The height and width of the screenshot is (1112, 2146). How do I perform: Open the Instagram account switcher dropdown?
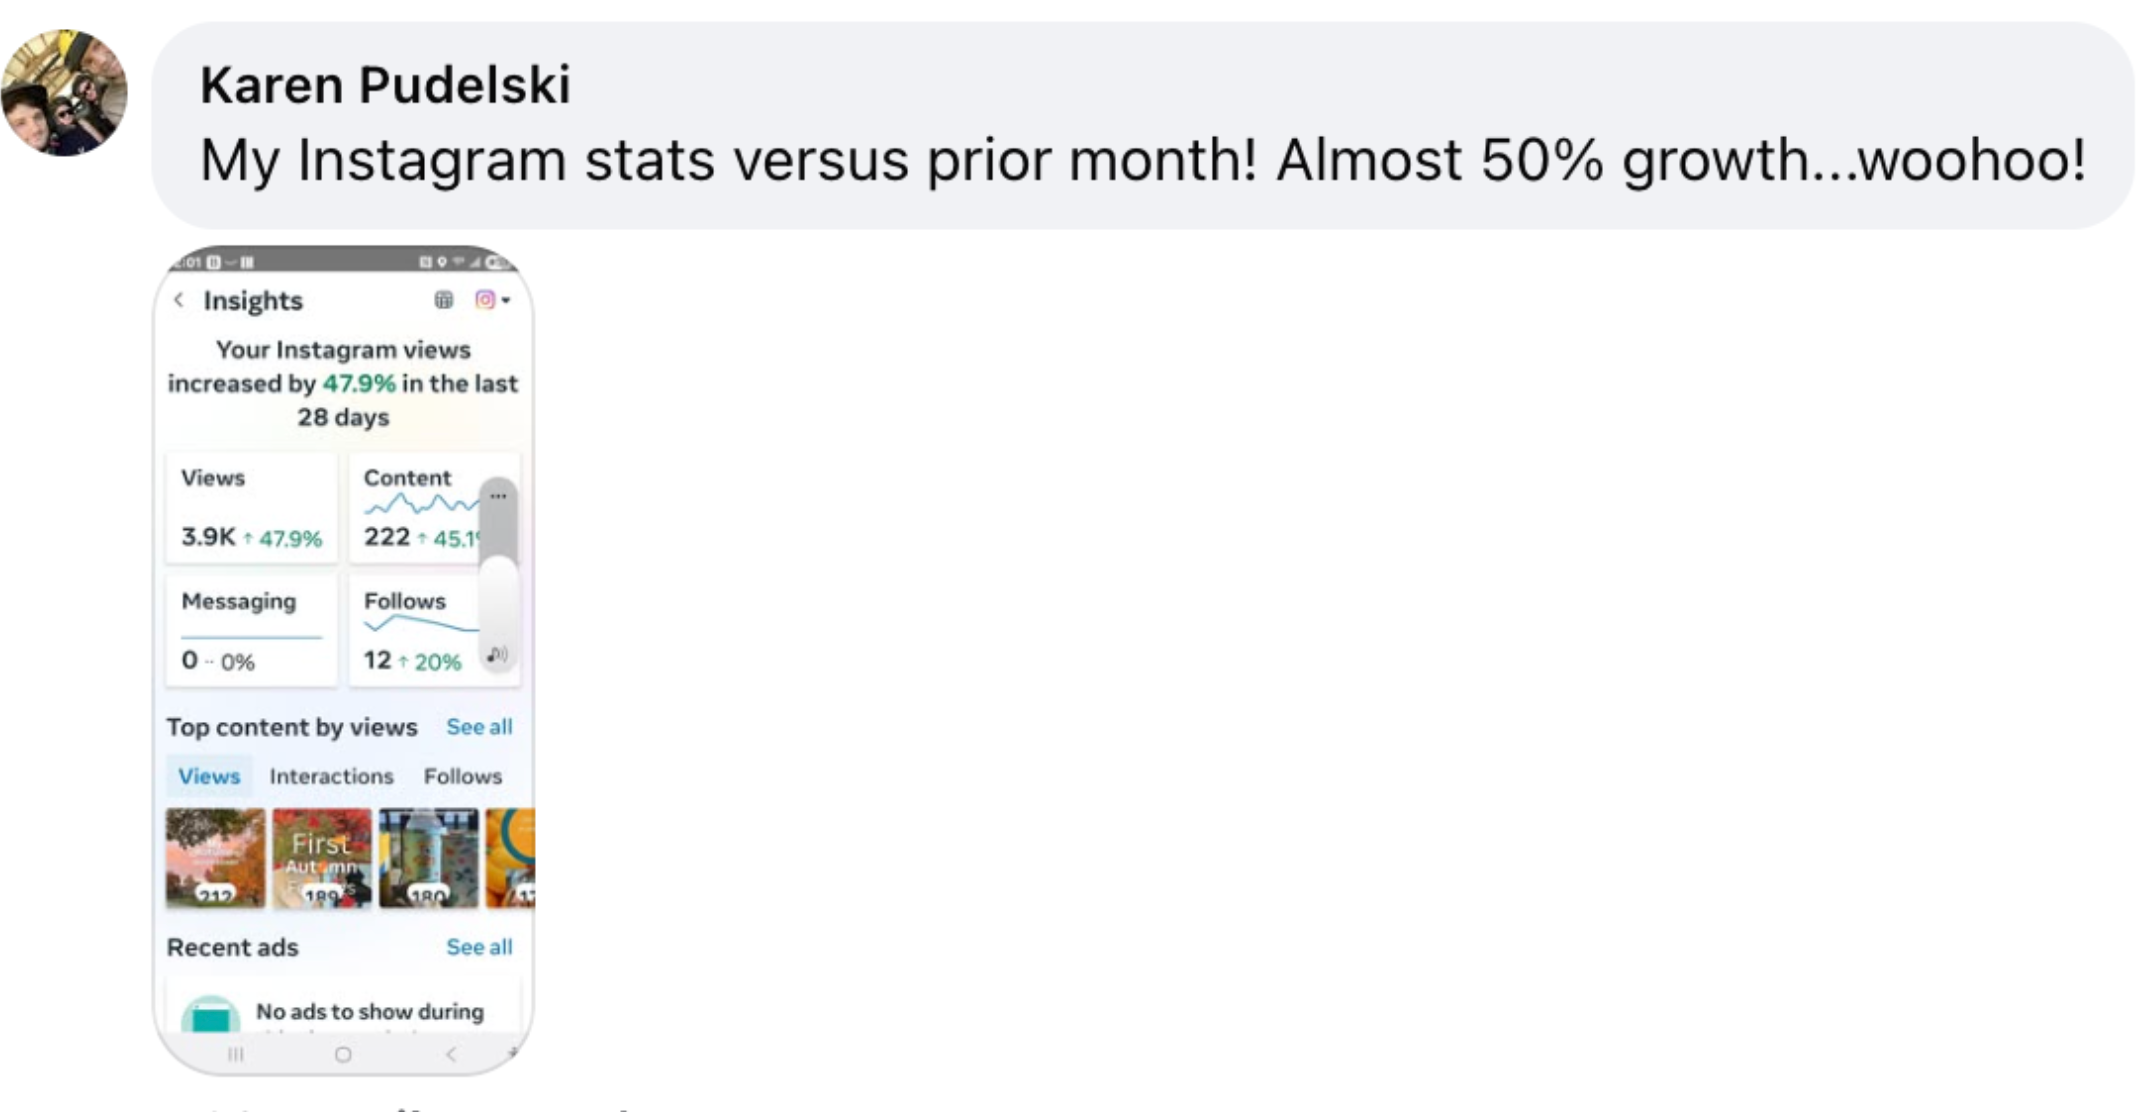coord(492,300)
